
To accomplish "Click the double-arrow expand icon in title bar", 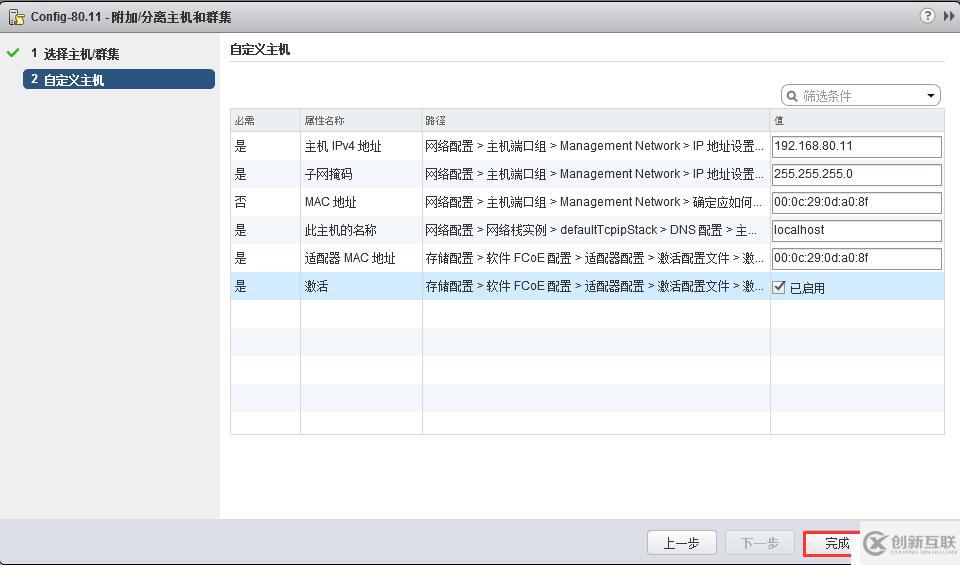I will 948,16.
